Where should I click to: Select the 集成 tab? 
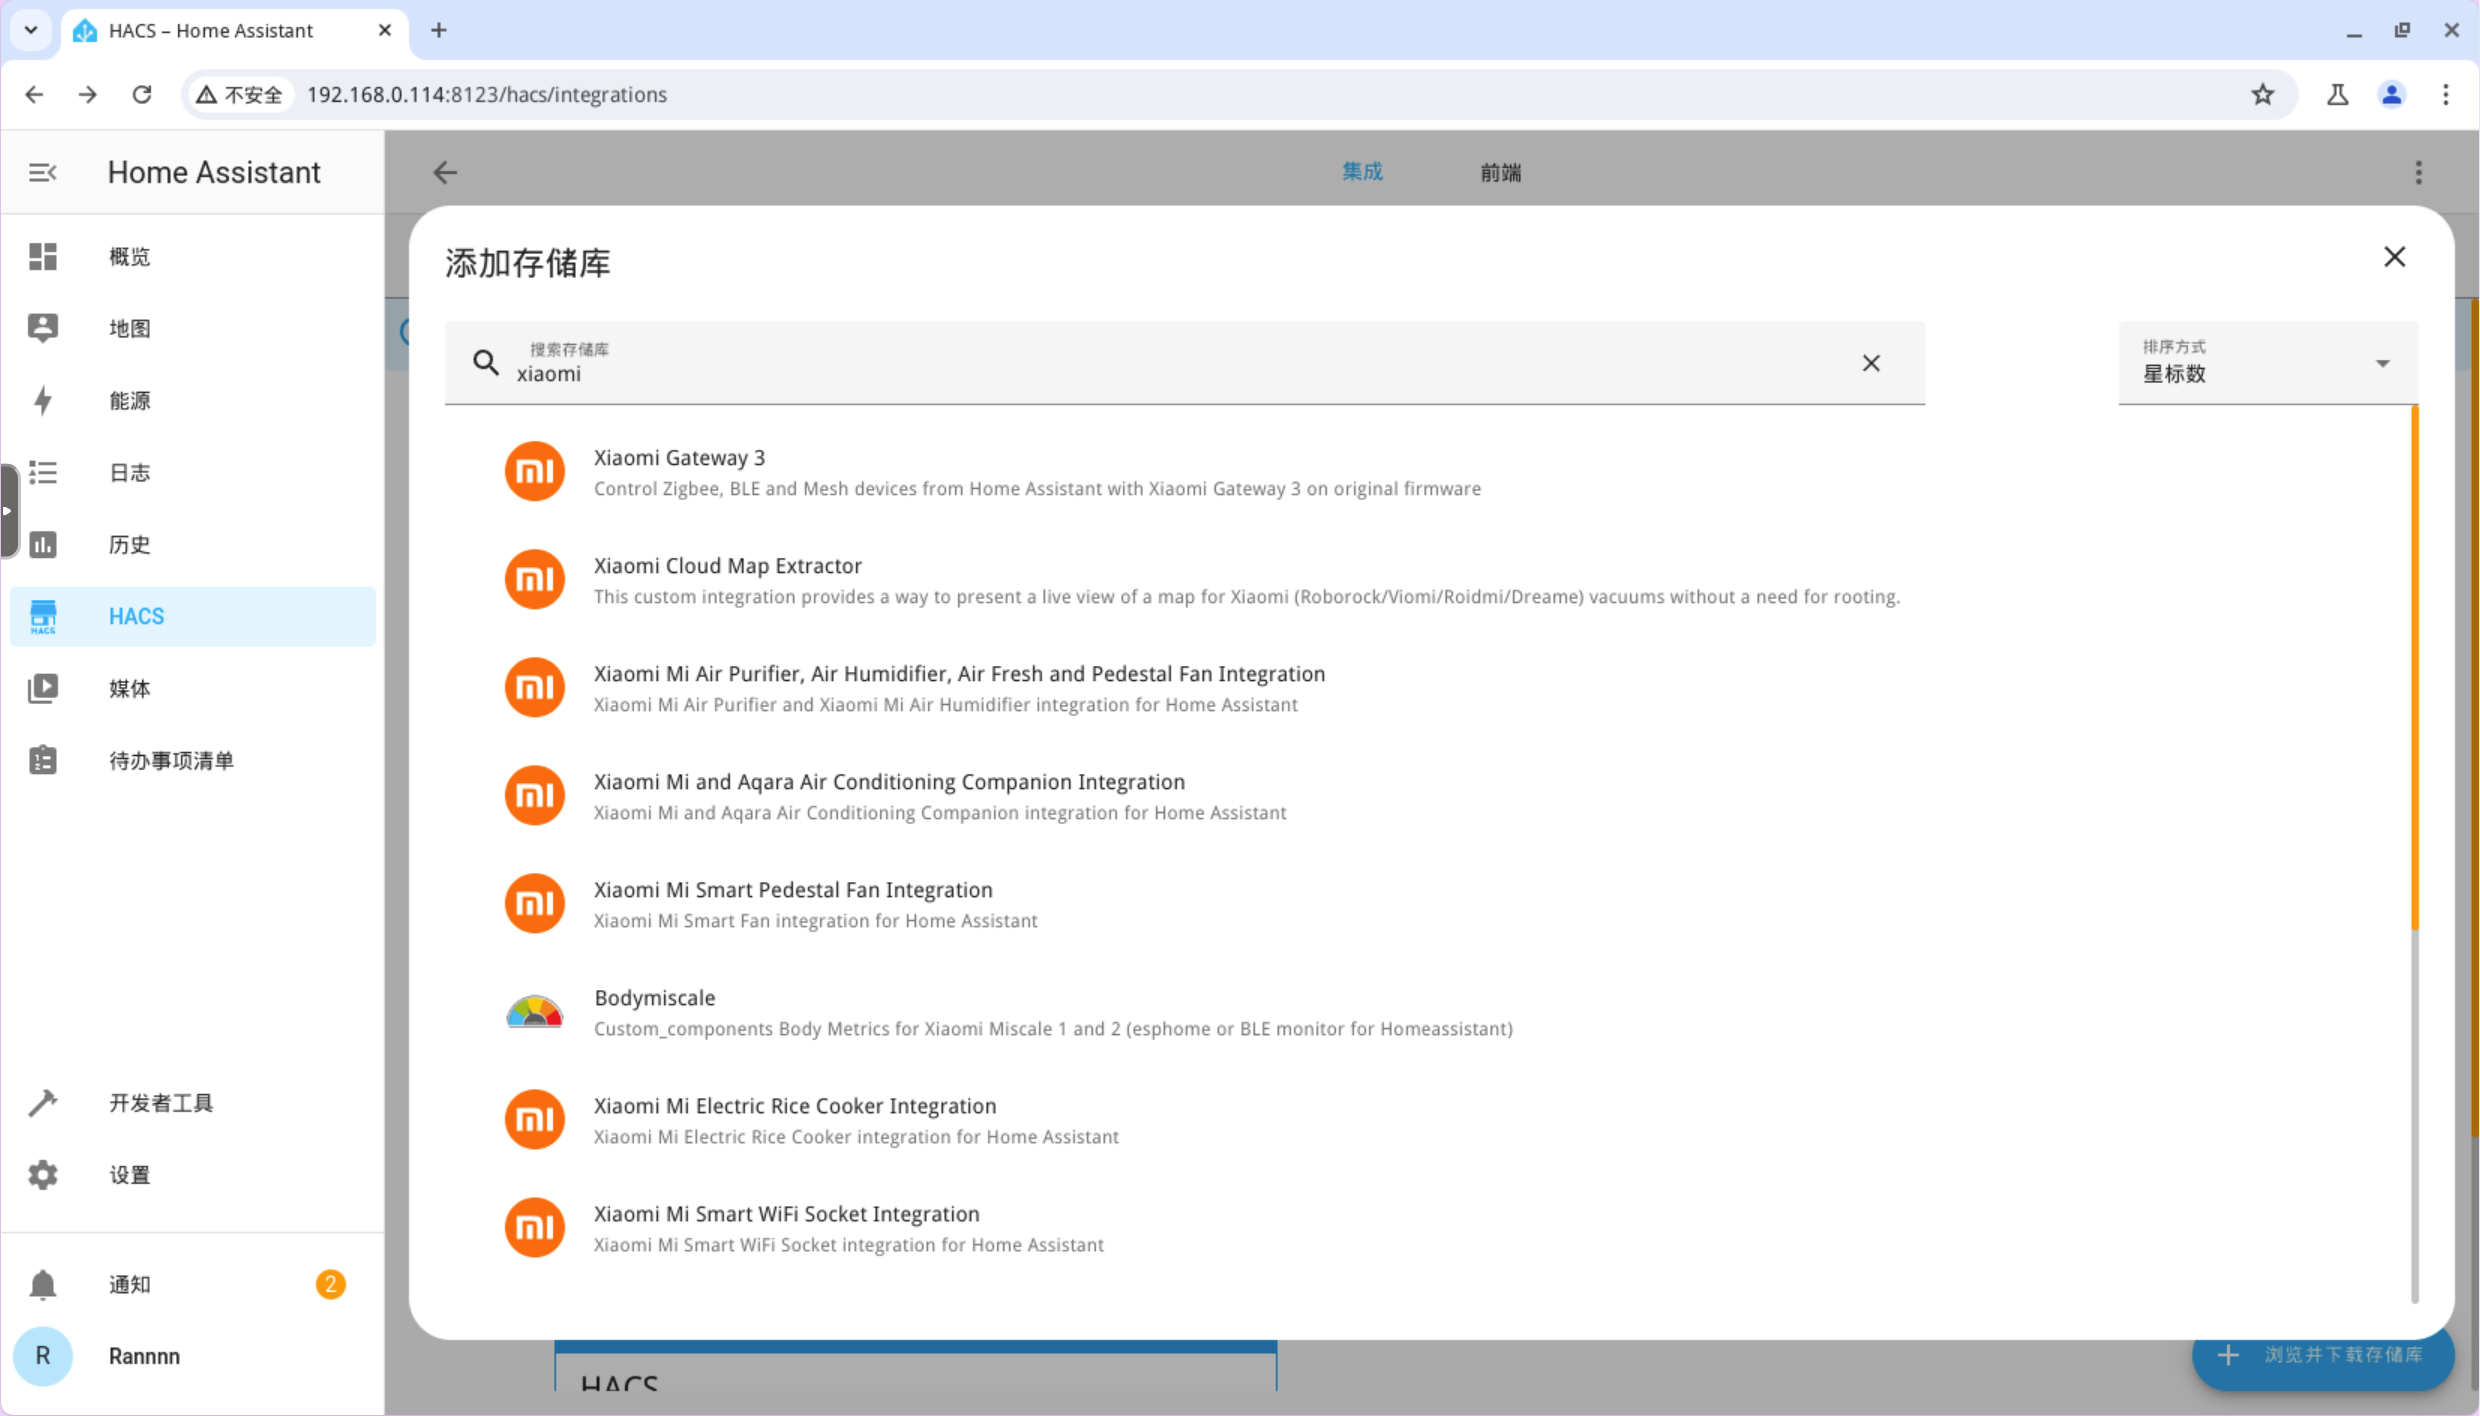coord(1362,172)
